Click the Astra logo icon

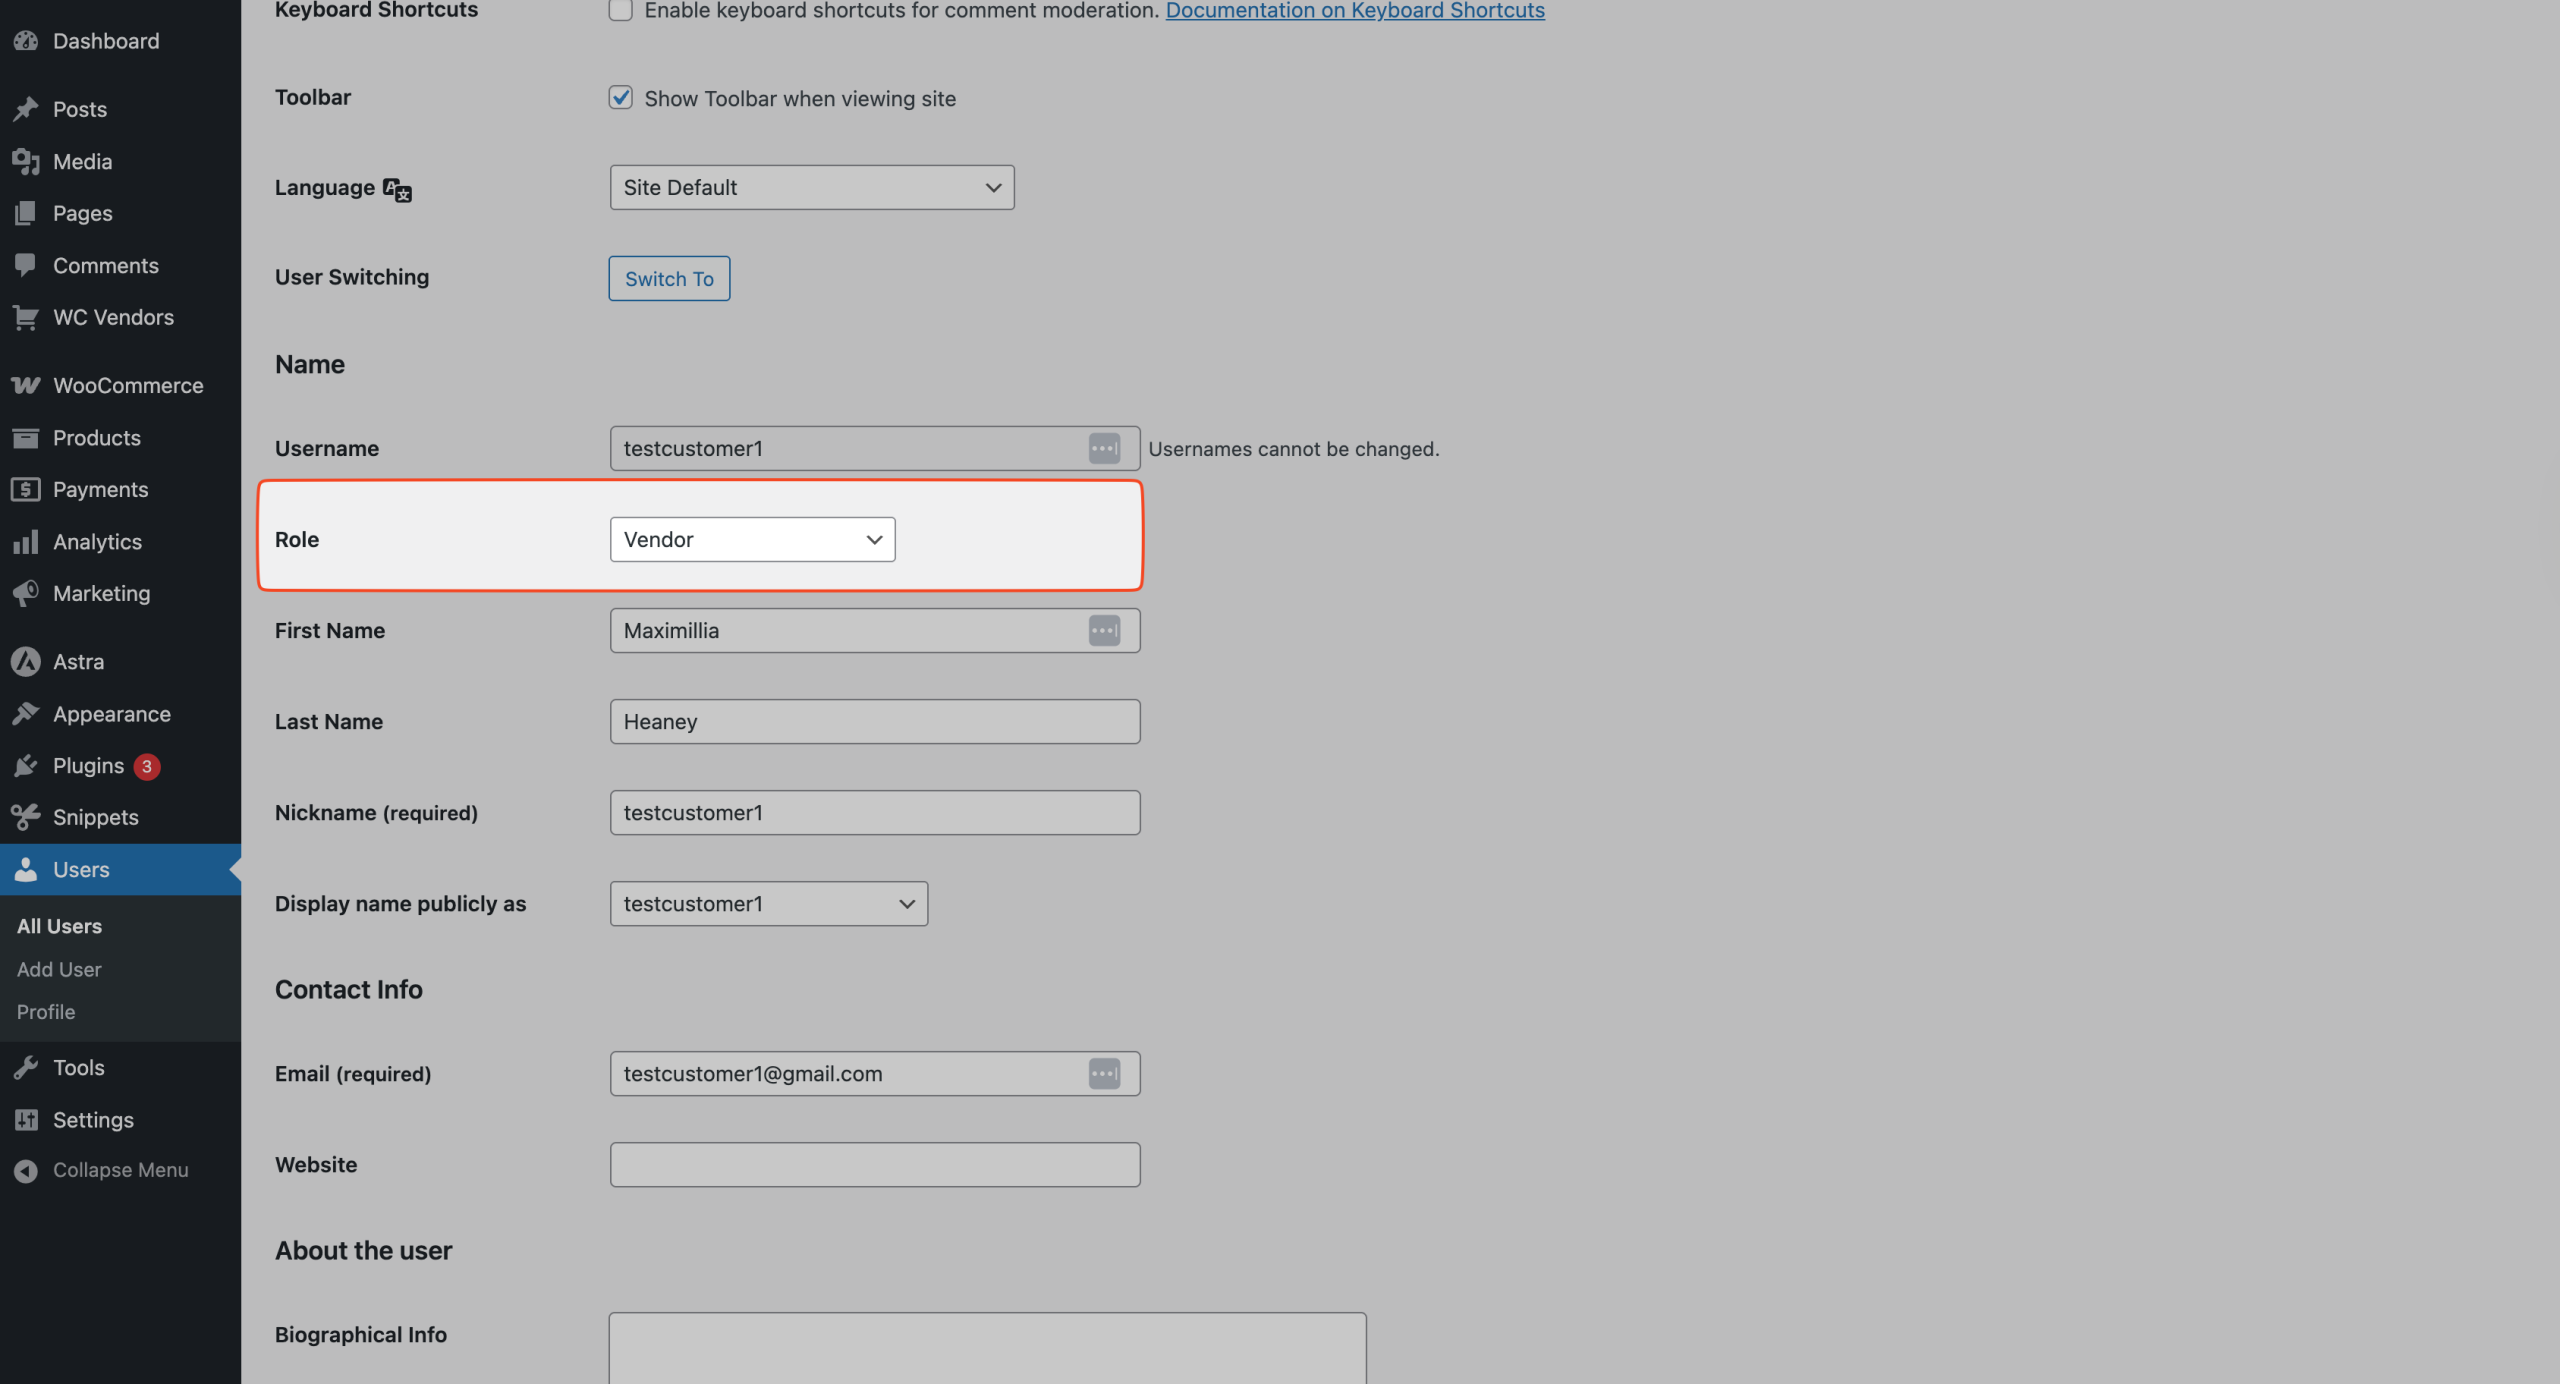click(26, 661)
